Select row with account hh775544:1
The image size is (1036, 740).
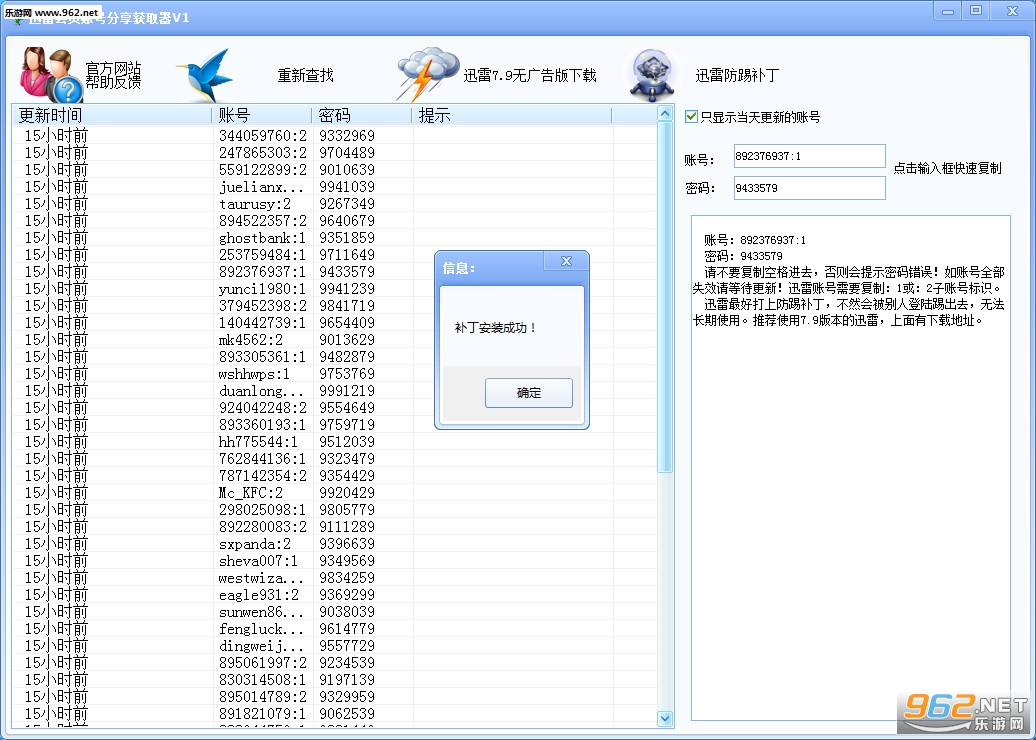[x=334, y=442]
